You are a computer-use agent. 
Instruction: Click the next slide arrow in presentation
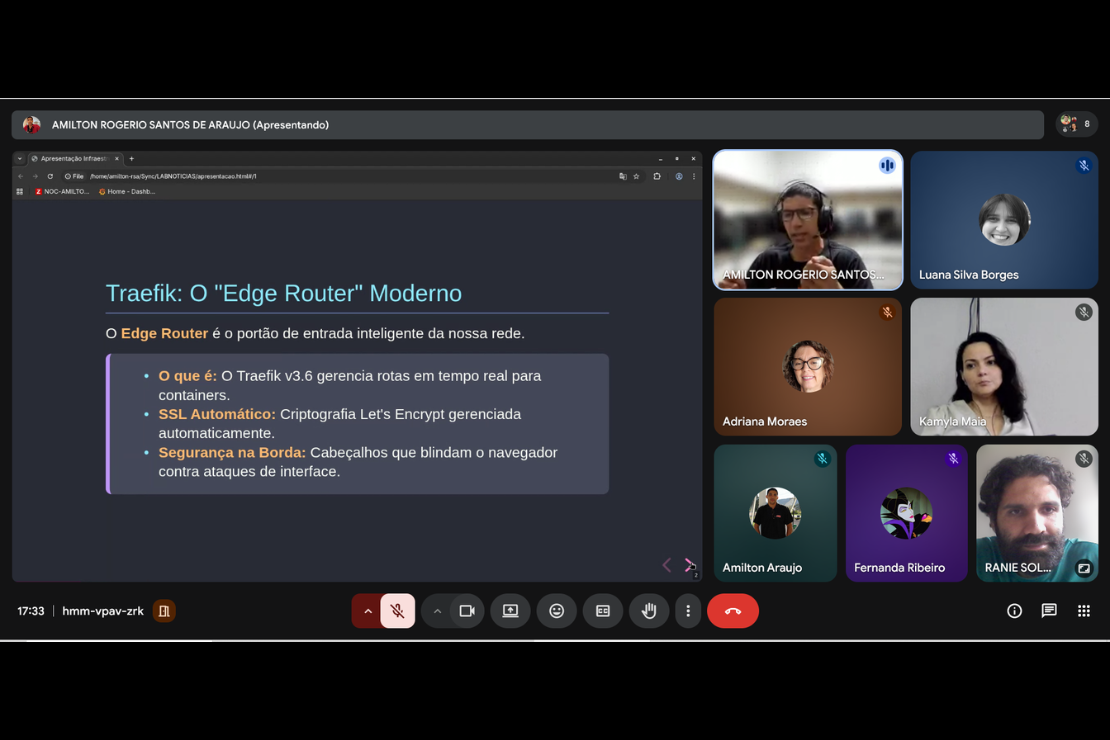688,565
